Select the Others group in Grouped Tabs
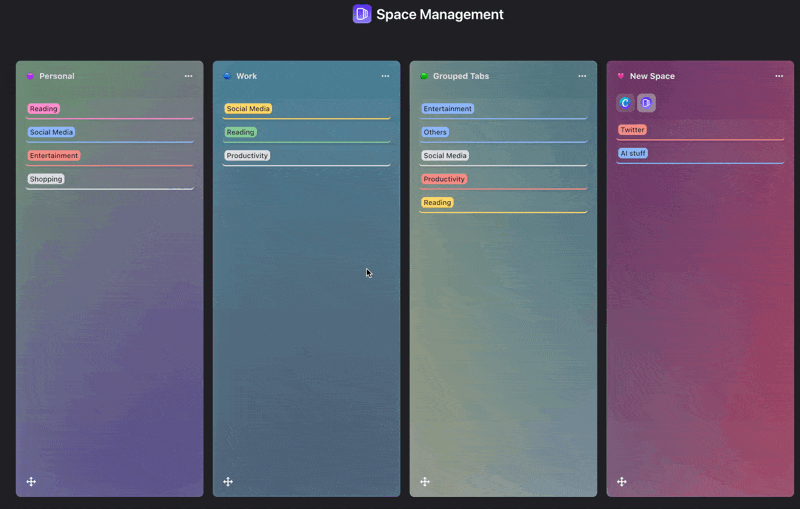This screenshot has width=800, height=509. pos(435,132)
